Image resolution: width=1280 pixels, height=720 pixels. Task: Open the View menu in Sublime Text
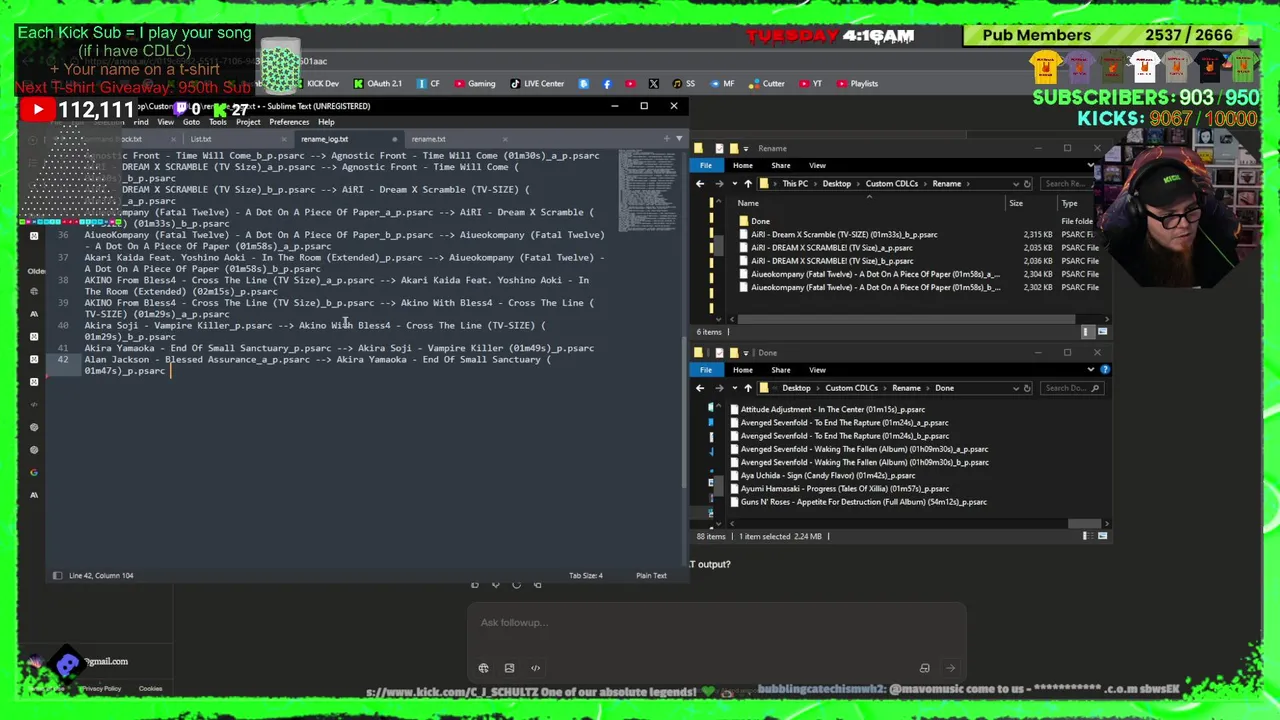(x=166, y=122)
